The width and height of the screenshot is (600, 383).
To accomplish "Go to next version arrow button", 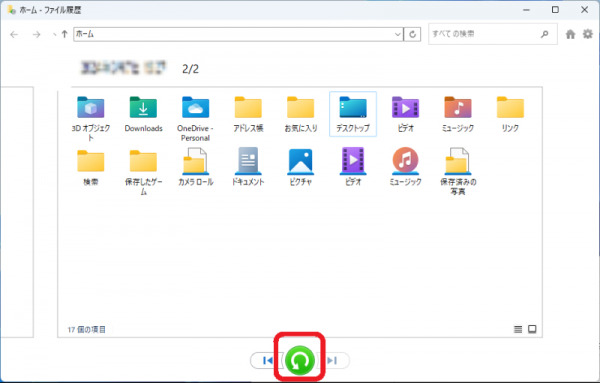I will pos(333,360).
